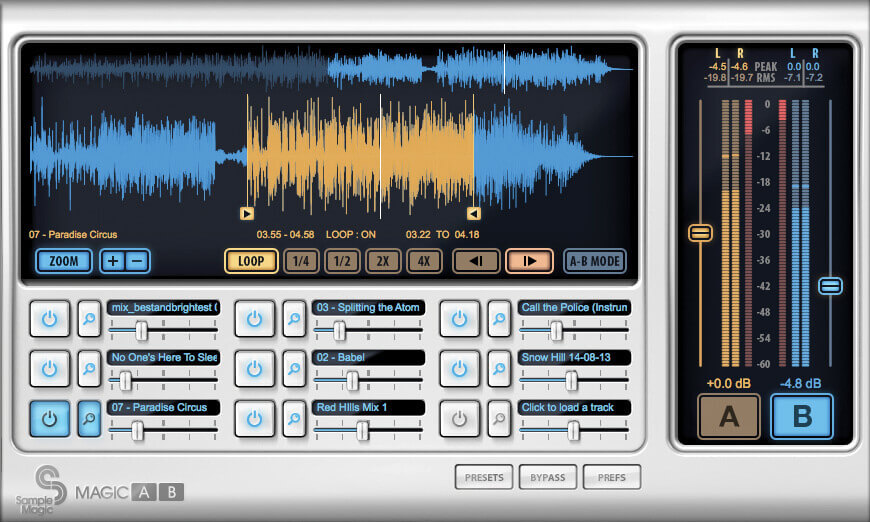Activate power icon for 07 - Paradise Circus
This screenshot has height=522, width=870.
click(49, 419)
